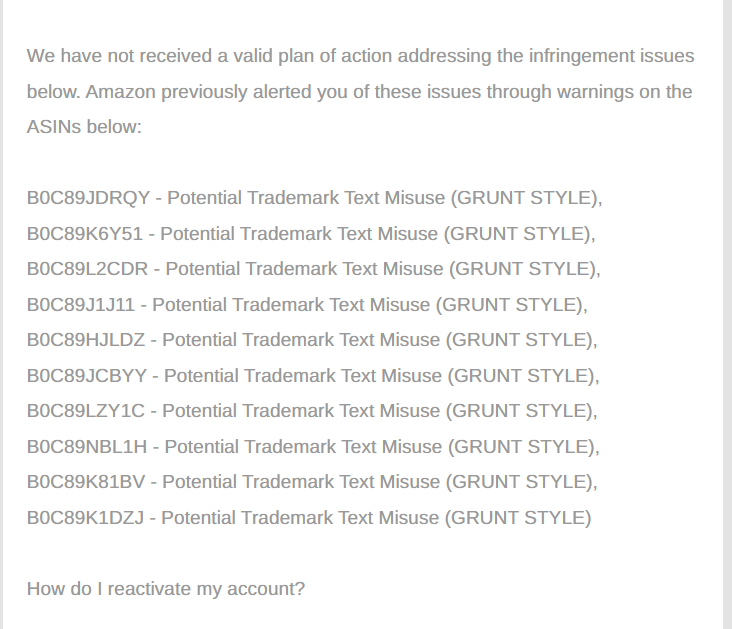Click "Potential Trademark Text Misuse" in last row

(300, 518)
